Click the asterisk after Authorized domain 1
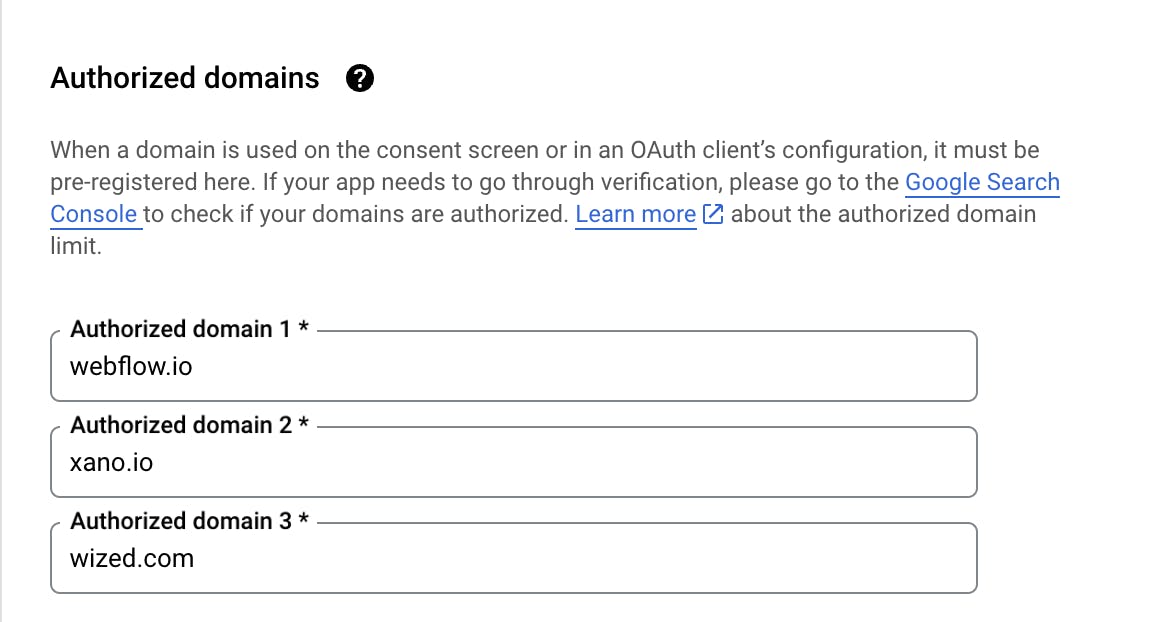Image resolution: width=1158 pixels, height=622 pixels. (303, 329)
